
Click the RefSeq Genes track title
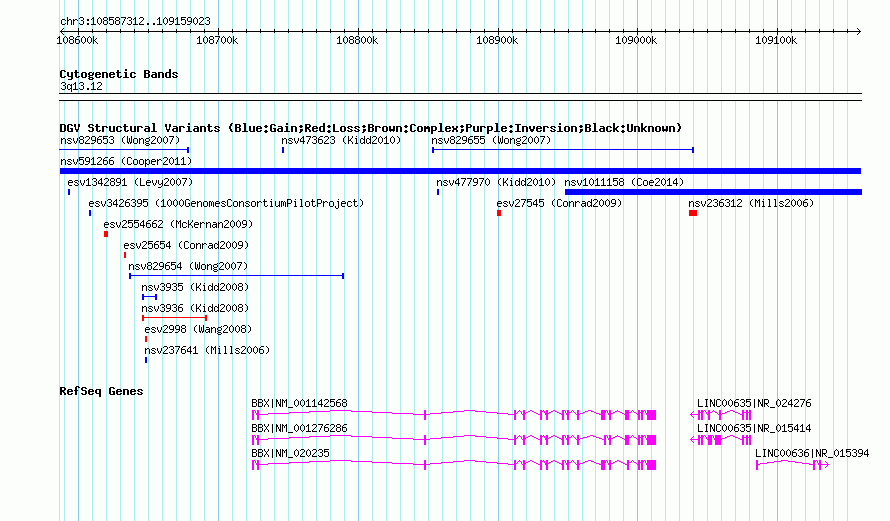point(101,391)
